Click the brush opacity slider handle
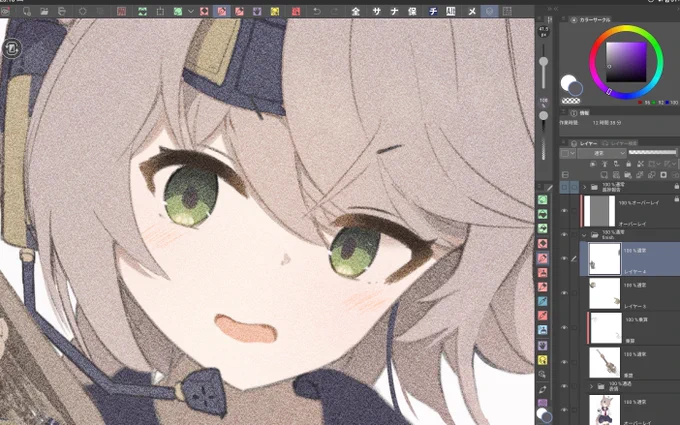 (x=543, y=116)
